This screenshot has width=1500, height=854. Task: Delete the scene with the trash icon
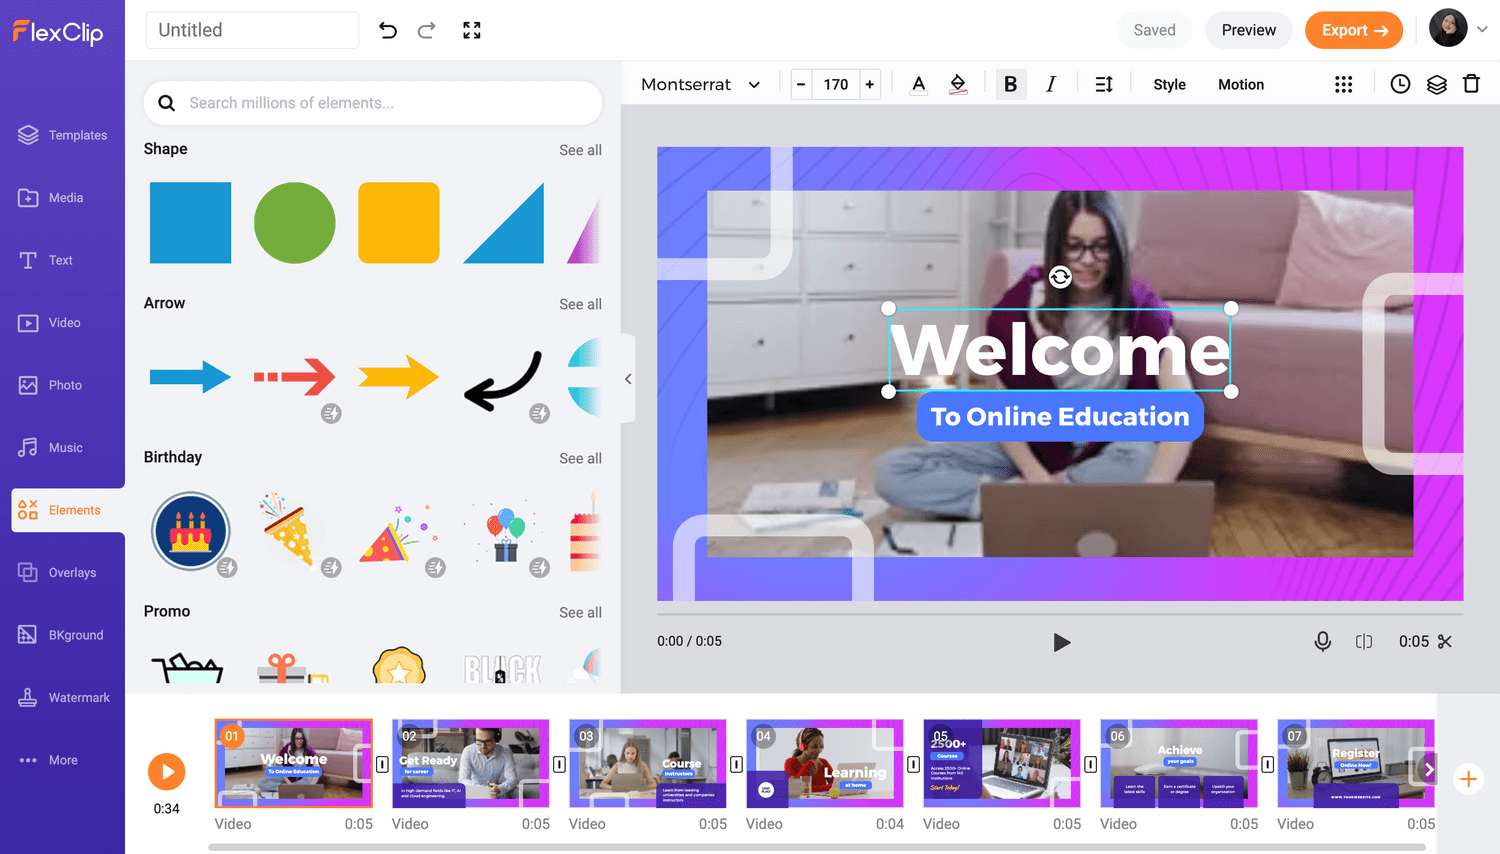pos(1472,84)
